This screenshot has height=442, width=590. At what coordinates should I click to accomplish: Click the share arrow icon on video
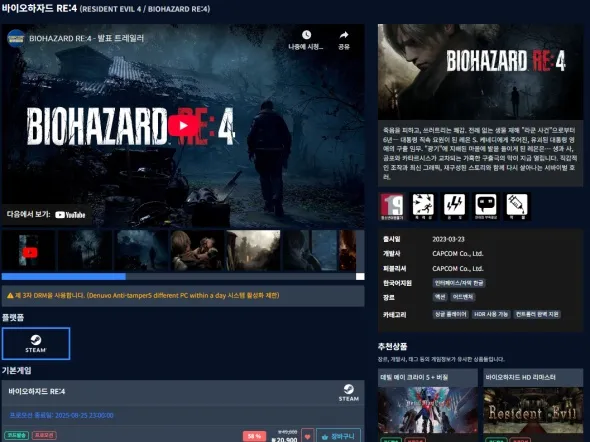[x=344, y=35]
